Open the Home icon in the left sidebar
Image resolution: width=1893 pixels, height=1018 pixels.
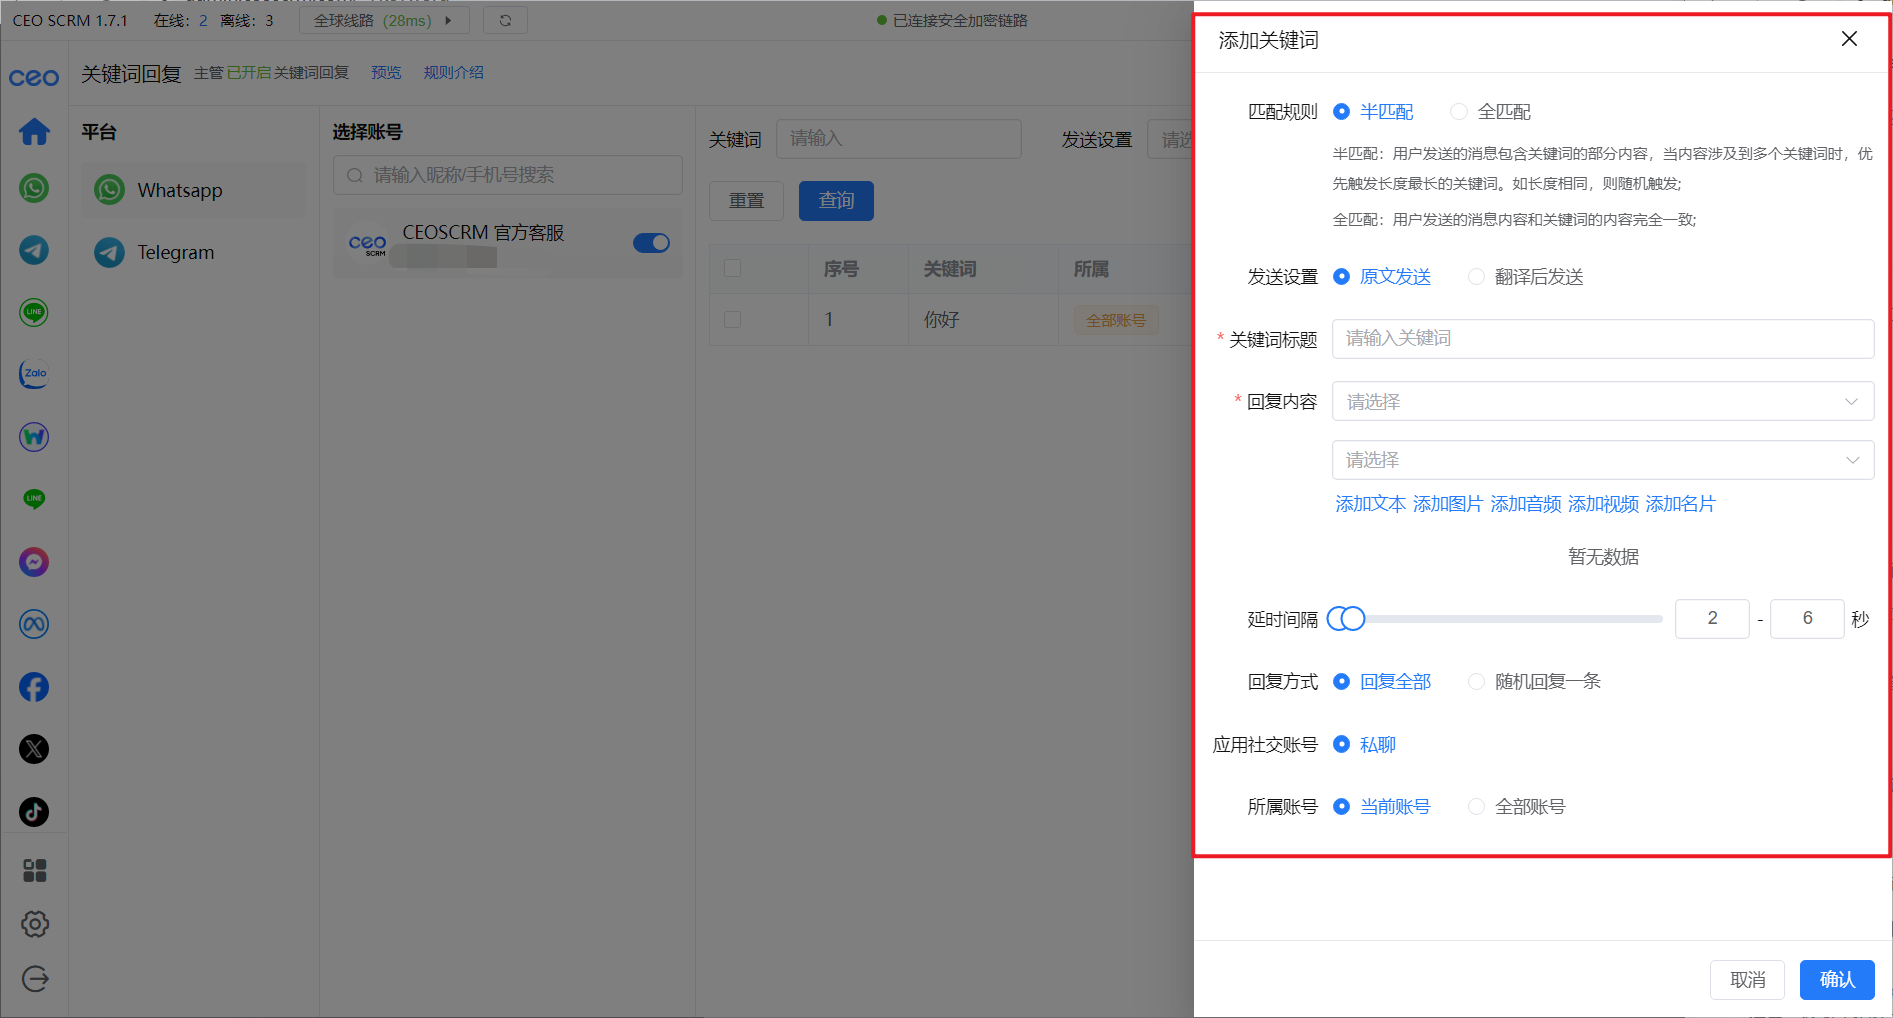coord(34,131)
